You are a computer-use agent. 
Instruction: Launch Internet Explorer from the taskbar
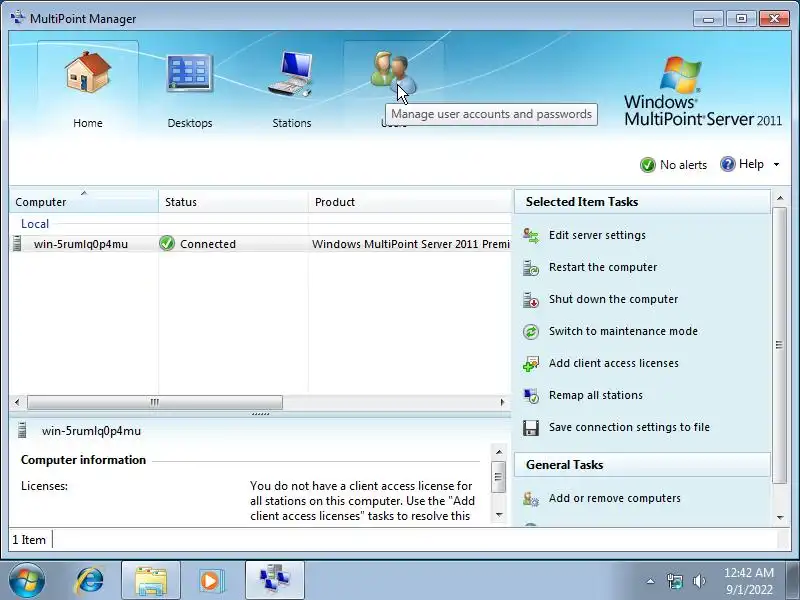(90, 581)
